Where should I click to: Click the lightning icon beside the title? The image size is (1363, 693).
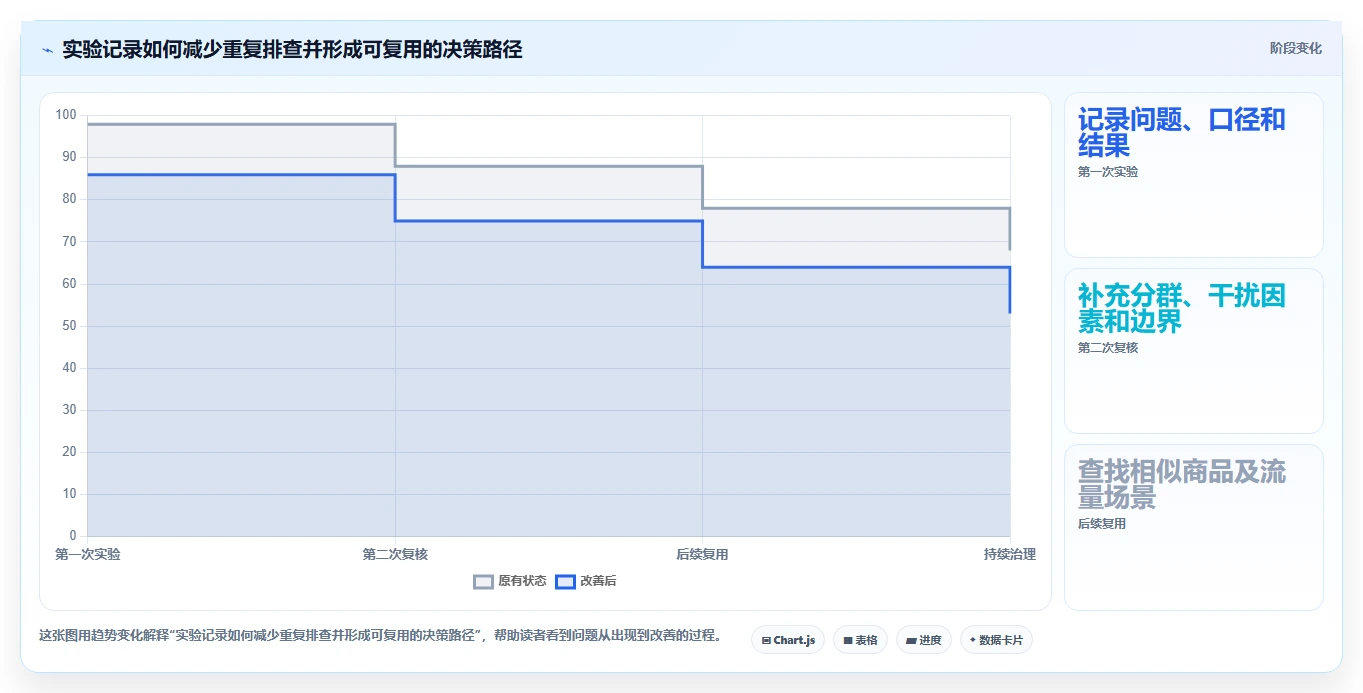point(47,49)
